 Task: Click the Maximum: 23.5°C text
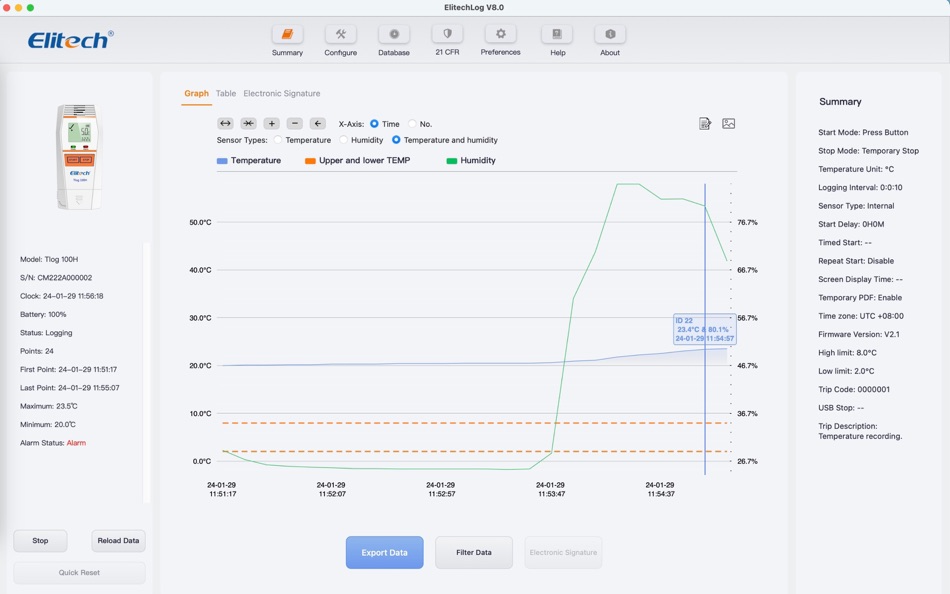click(x=48, y=406)
